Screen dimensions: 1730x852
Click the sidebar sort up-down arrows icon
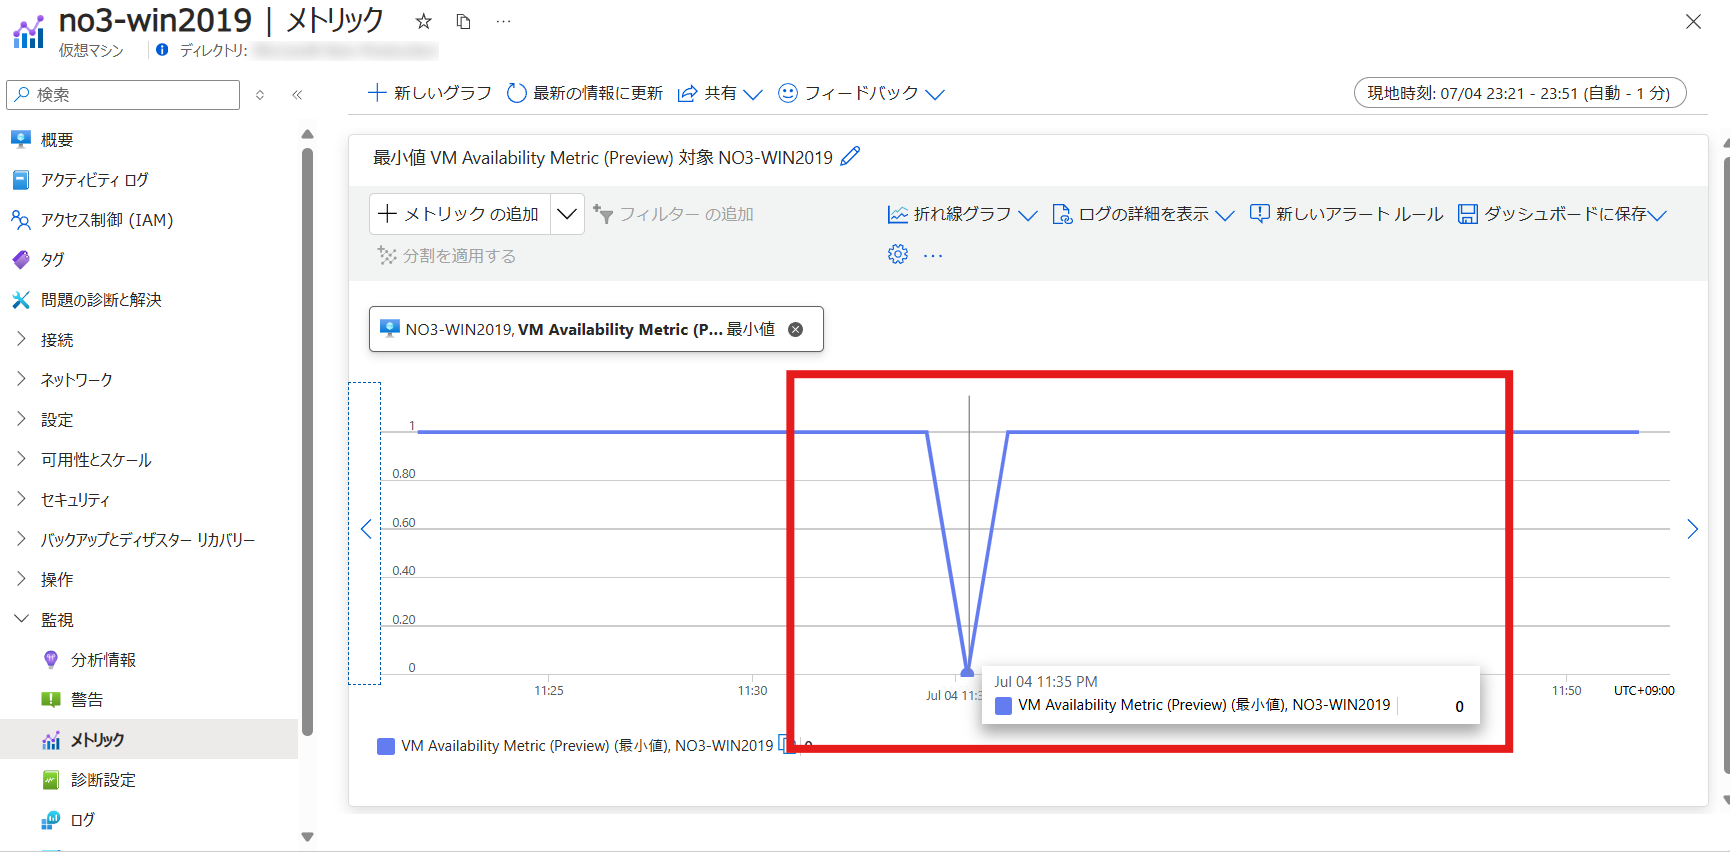click(260, 95)
